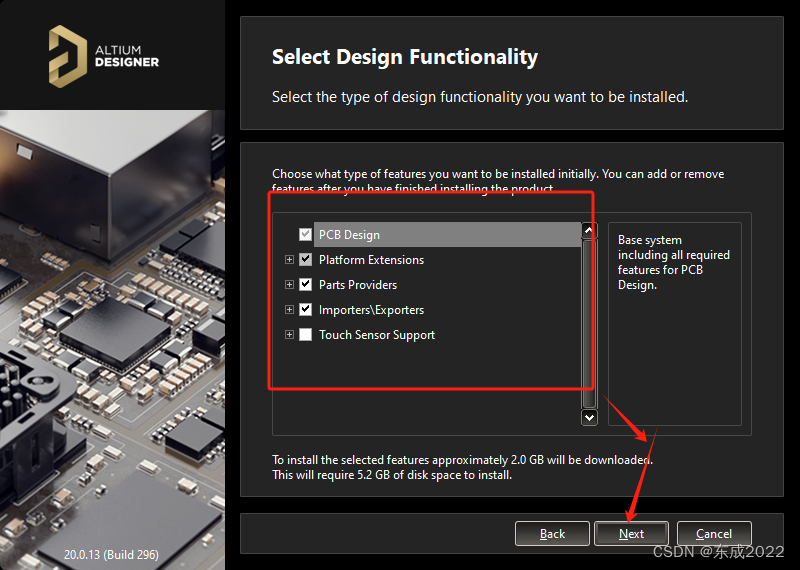Click the feature list scroll up arrow
The image size is (800, 570).
589,231
